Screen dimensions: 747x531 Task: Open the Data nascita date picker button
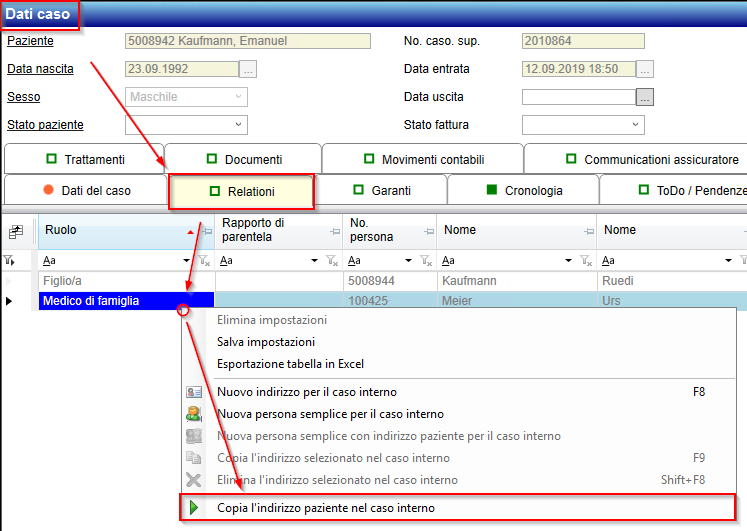248,69
